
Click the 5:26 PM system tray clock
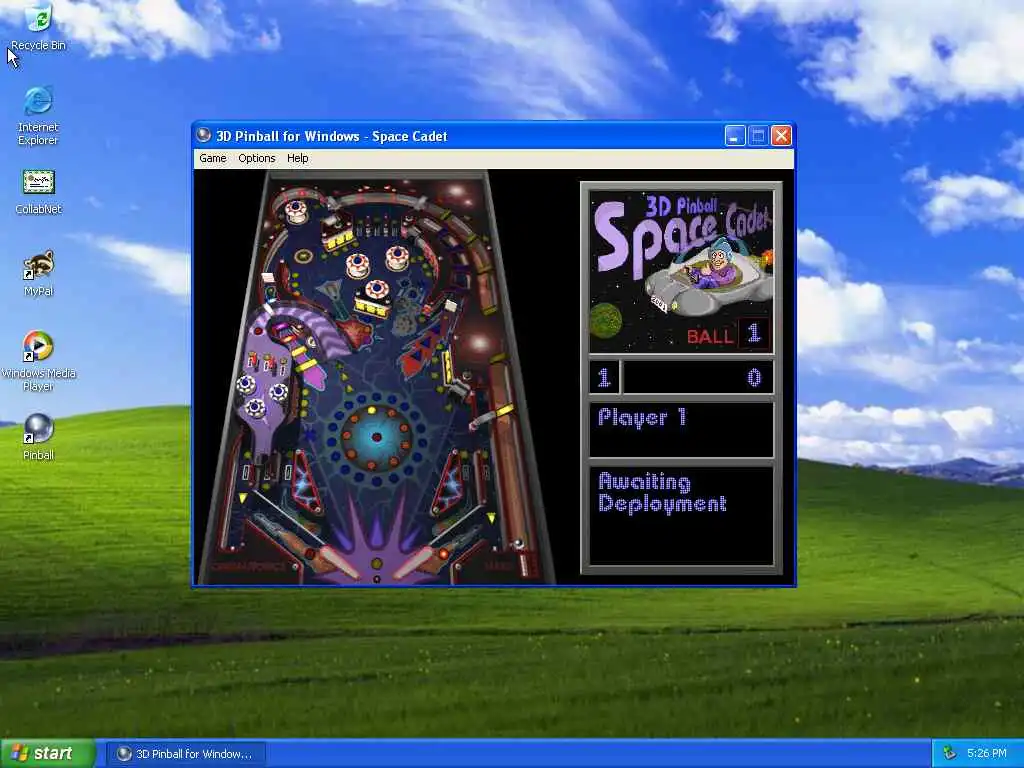tap(987, 754)
